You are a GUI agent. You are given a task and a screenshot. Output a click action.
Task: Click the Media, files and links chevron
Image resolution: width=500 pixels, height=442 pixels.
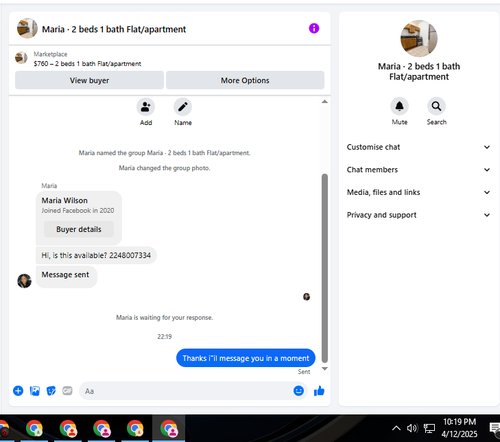pos(487,192)
